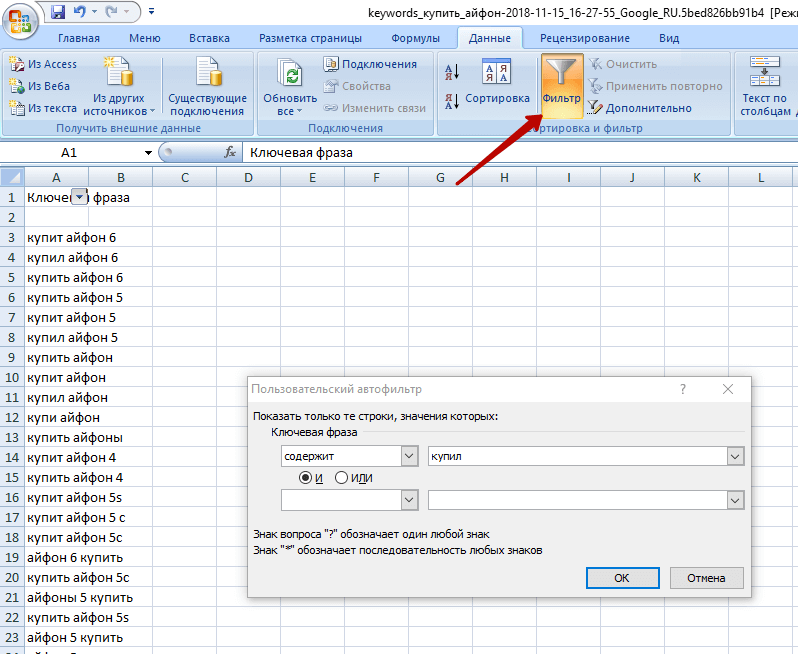Open the Existing Connections icon
Viewport: 798px width, 654px height.
click(207, 75)
